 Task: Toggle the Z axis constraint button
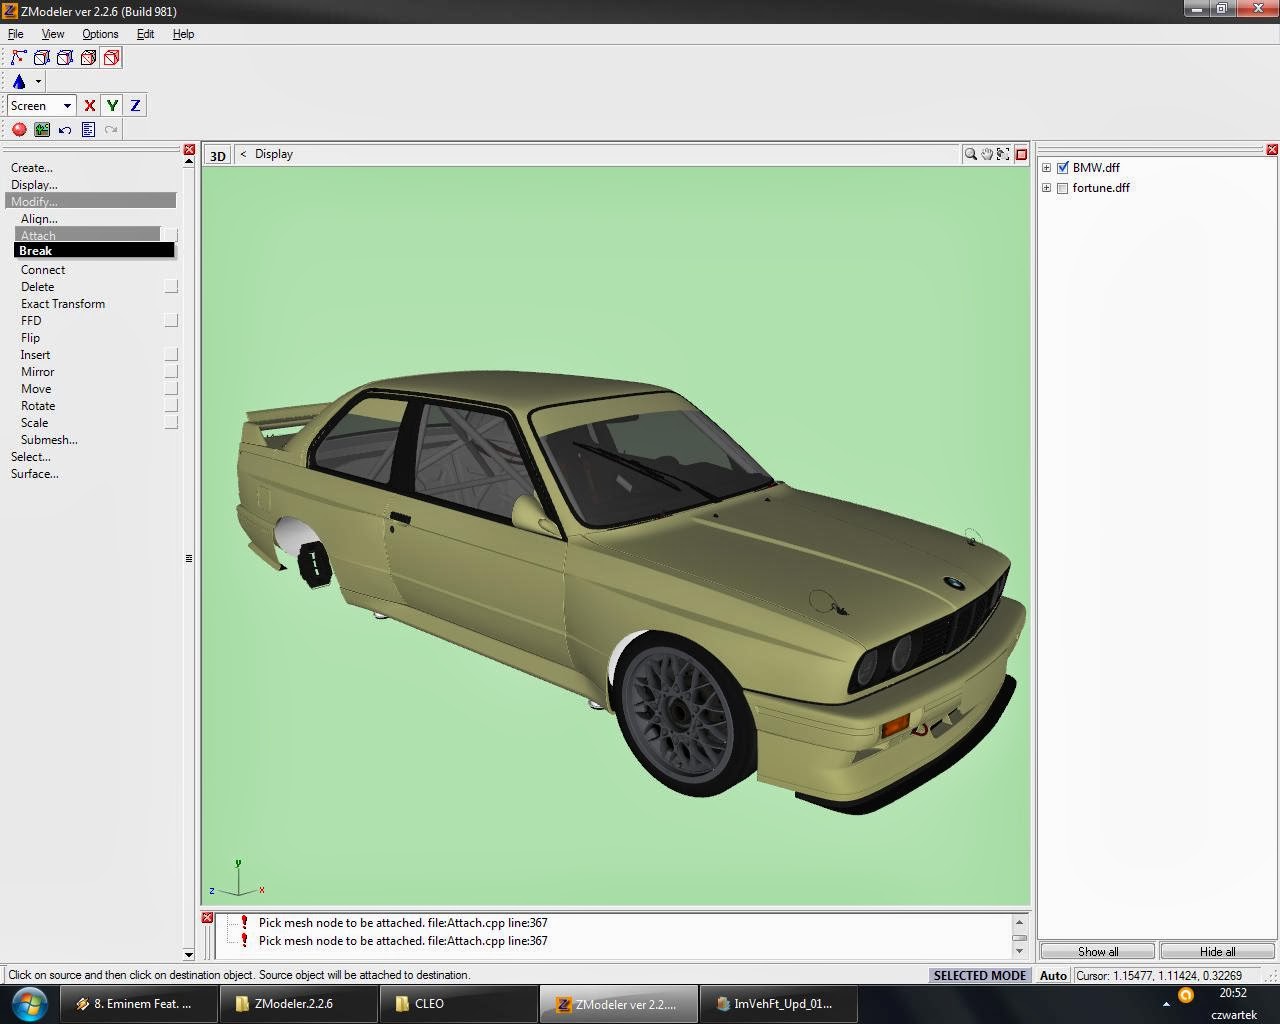135,105
